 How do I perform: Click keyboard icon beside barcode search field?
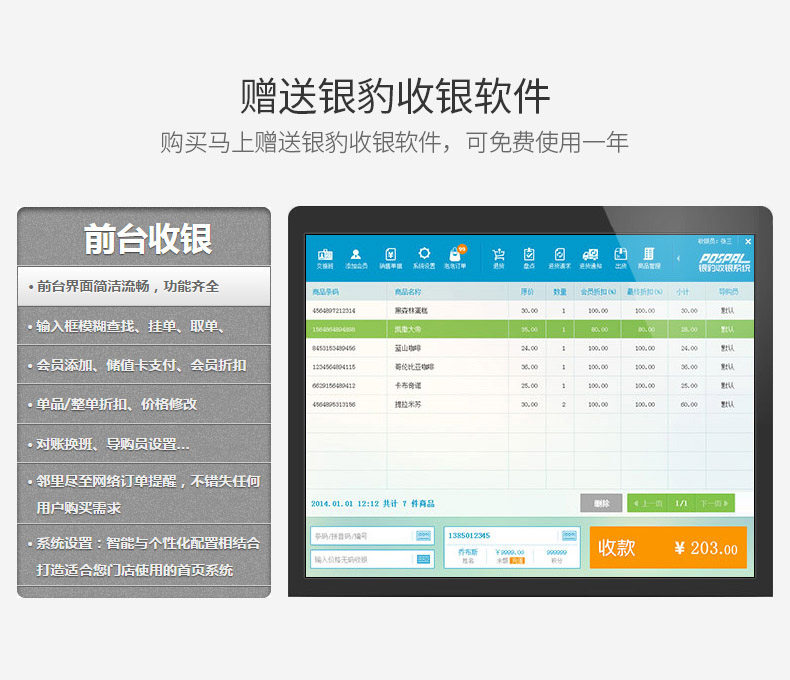[x=424, y=535]
